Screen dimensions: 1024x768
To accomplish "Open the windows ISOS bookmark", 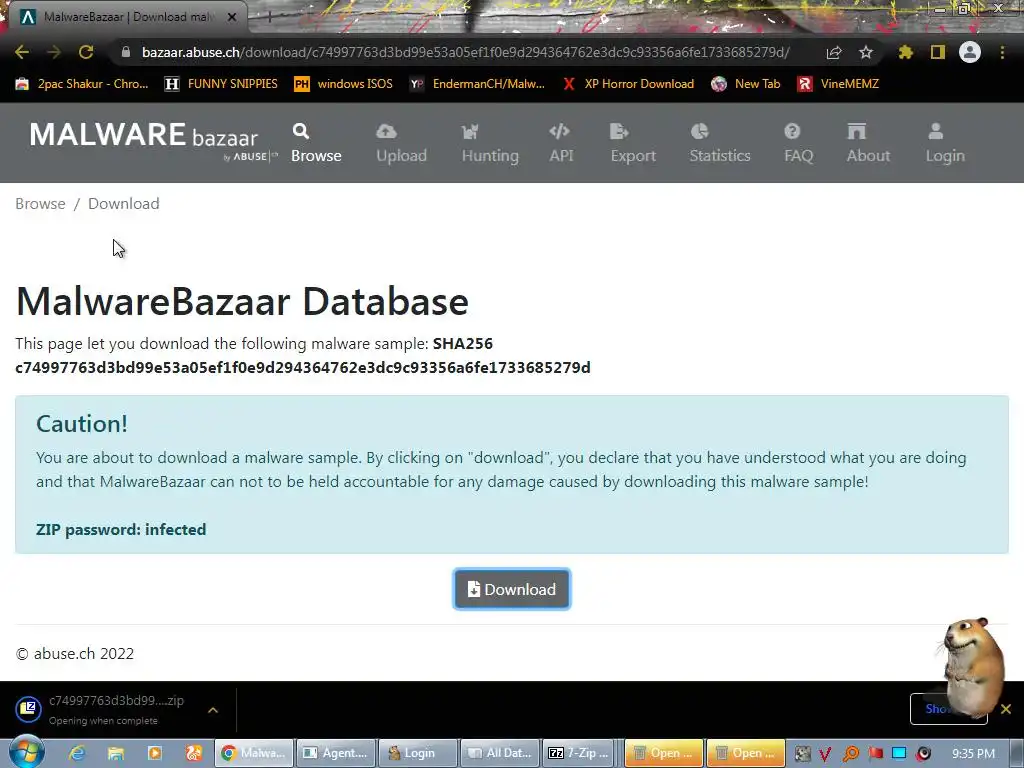I will (x=344, y=84).
